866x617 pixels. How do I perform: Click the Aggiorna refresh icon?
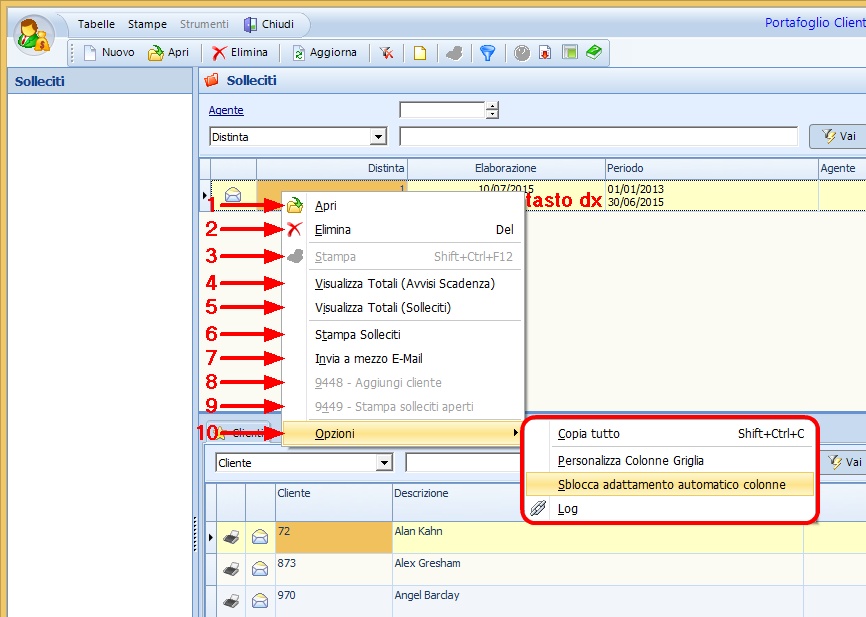(299, 53)
